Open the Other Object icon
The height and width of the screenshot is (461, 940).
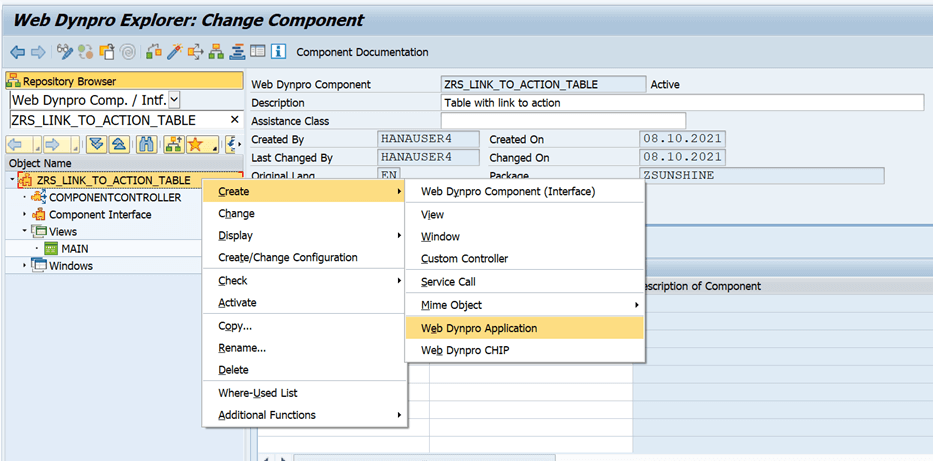(x=107, y=52)
